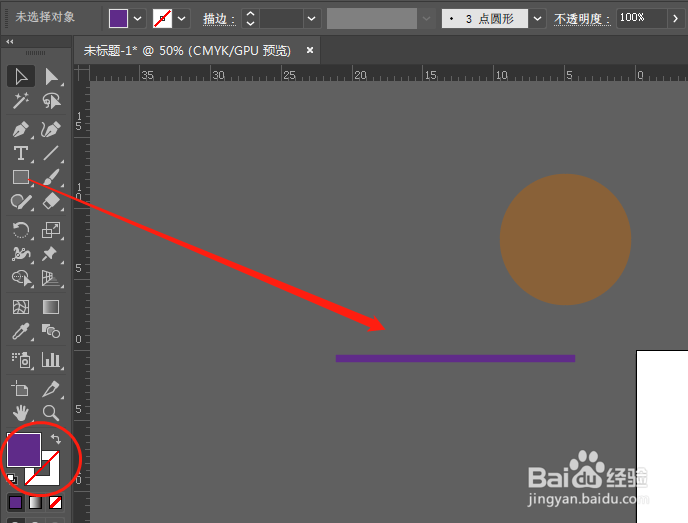Viewport: 688px width, 523px height.
Task: Select the Eraser tool
Action: click(x=51, y=201)
